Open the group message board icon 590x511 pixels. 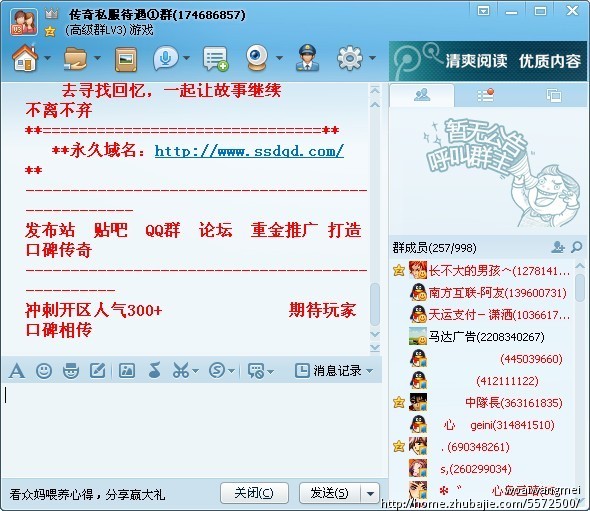[215, 59]
